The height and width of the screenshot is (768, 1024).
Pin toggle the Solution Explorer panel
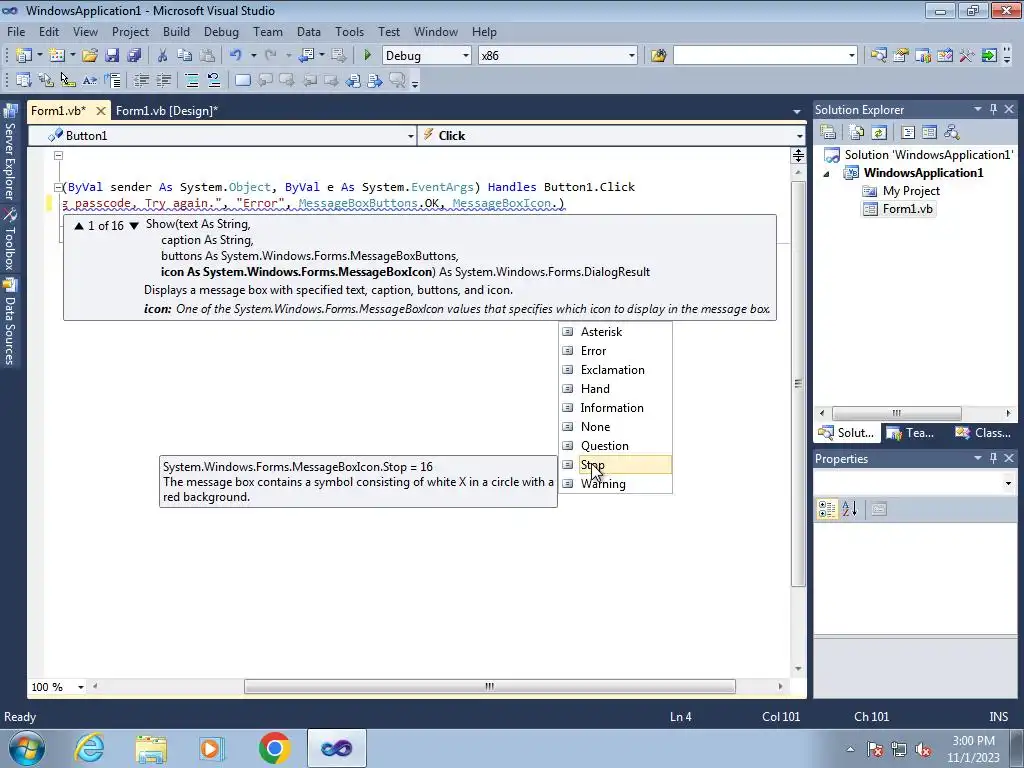pyautogui.click(x=993, y=109)
